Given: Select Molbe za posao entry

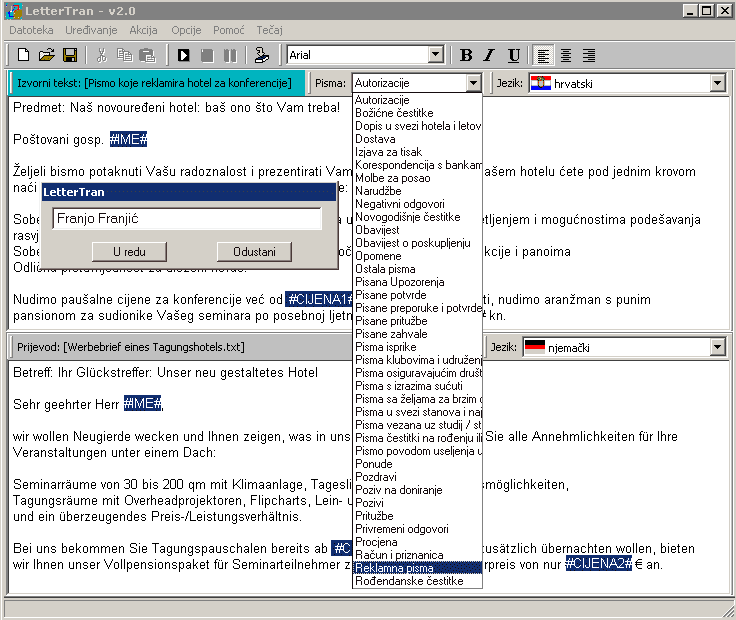Looking at the screenshot, I should pos(417,178).
